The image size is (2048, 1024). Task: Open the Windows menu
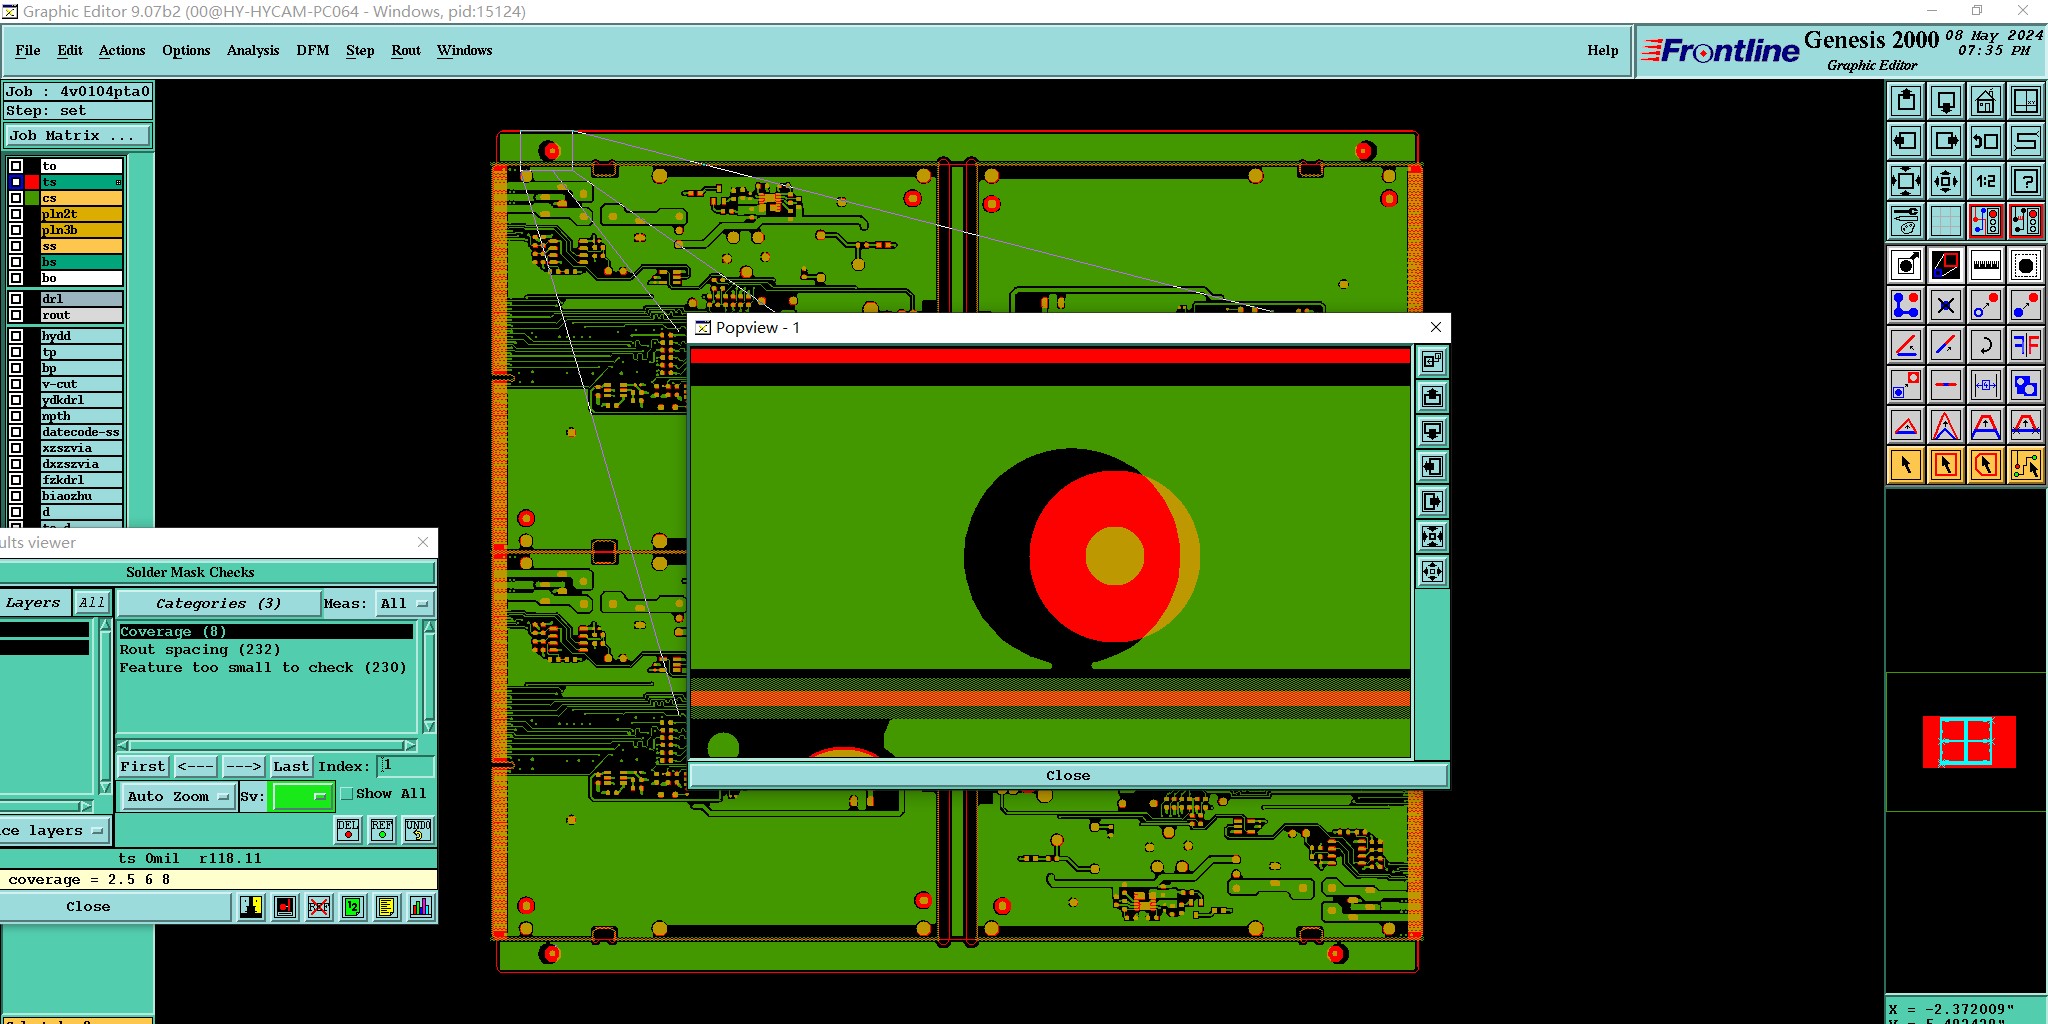coord(465,51)
